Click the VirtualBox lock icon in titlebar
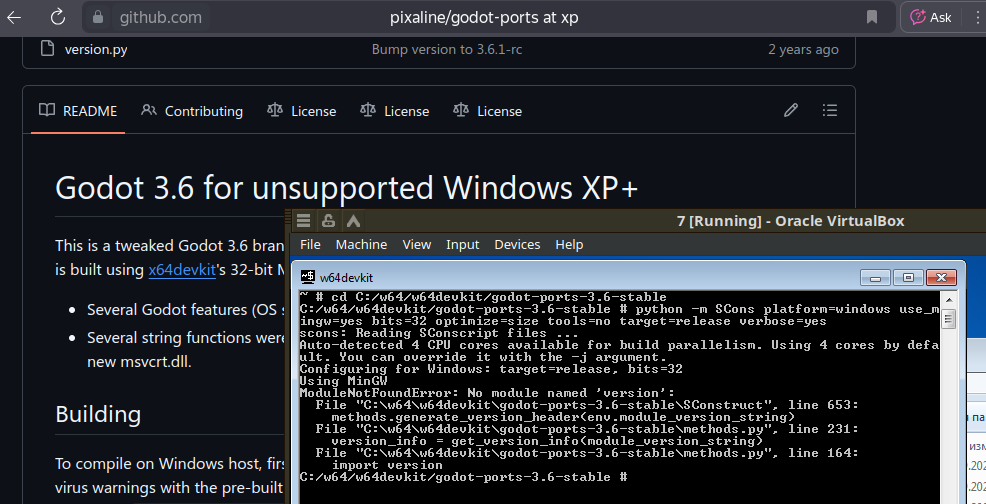The width and height of the screenshot is (986, 504). (x=328, y=221)
